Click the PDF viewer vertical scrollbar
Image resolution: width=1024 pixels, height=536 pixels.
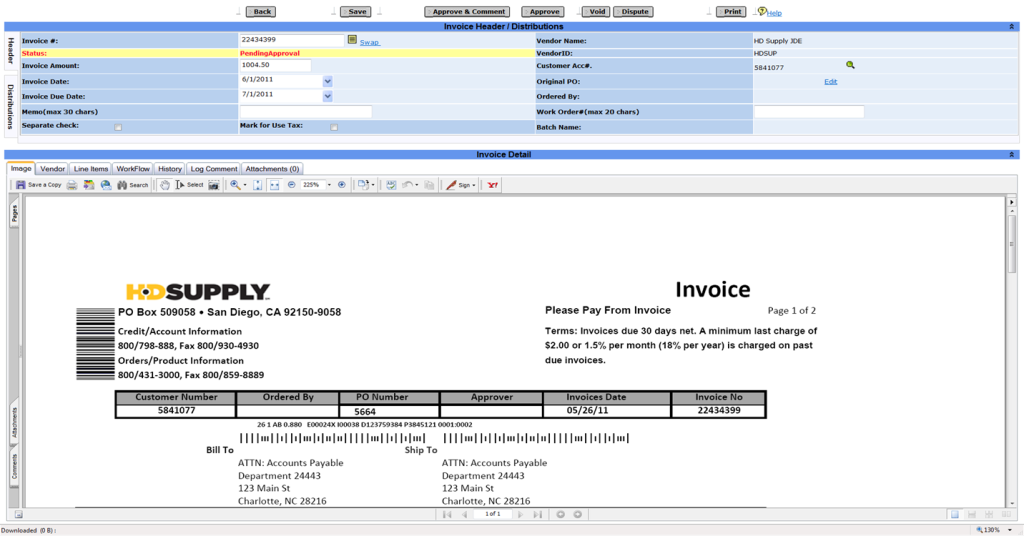coord(1012,243)
